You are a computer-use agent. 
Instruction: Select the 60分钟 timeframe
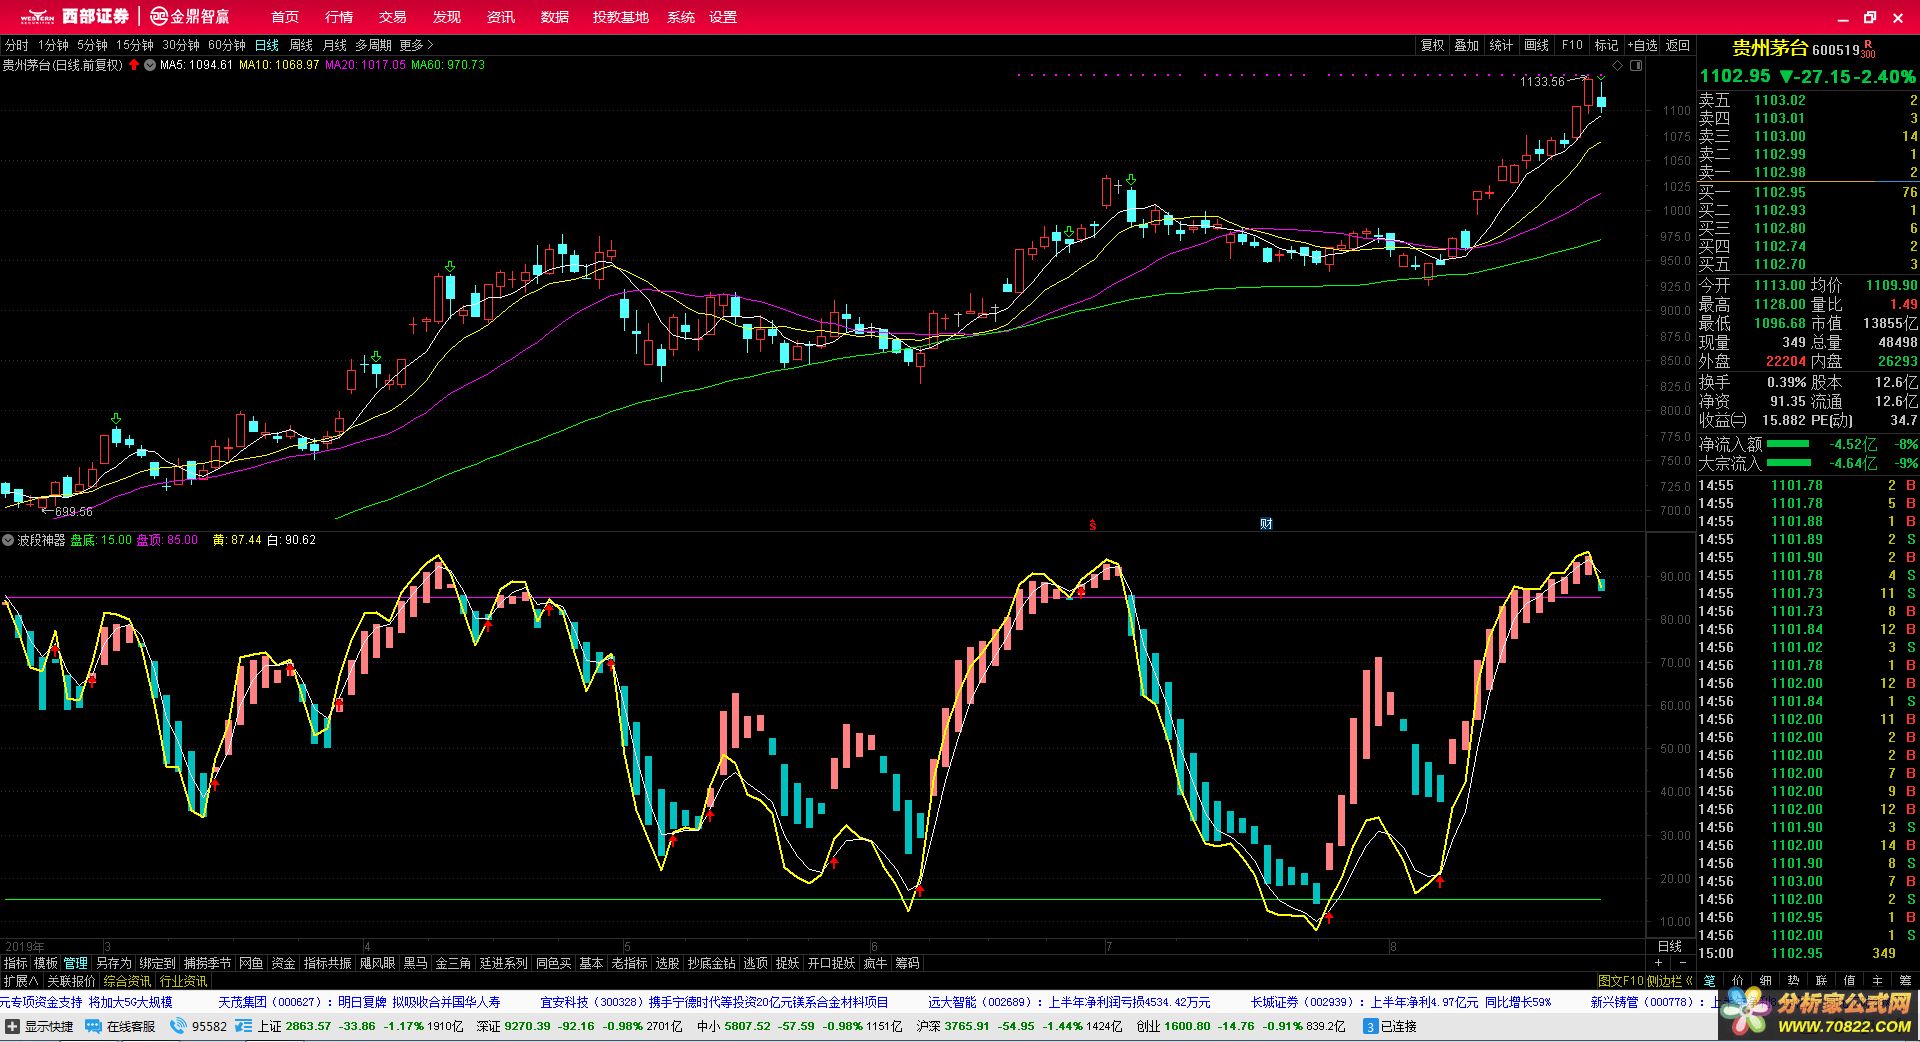[227, 45]
